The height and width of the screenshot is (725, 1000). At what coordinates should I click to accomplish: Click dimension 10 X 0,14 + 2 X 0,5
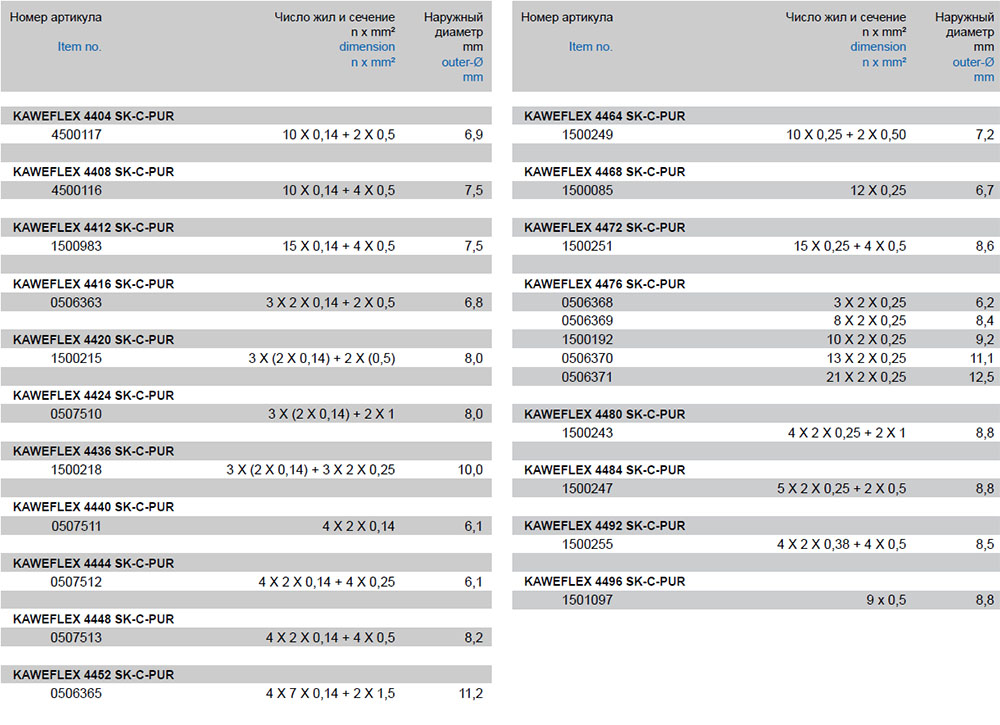339,135
